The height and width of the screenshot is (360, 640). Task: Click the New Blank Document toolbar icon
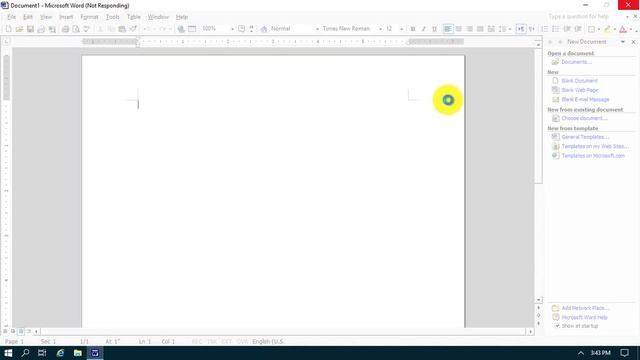pyautogui.click(x=9, y=29)
